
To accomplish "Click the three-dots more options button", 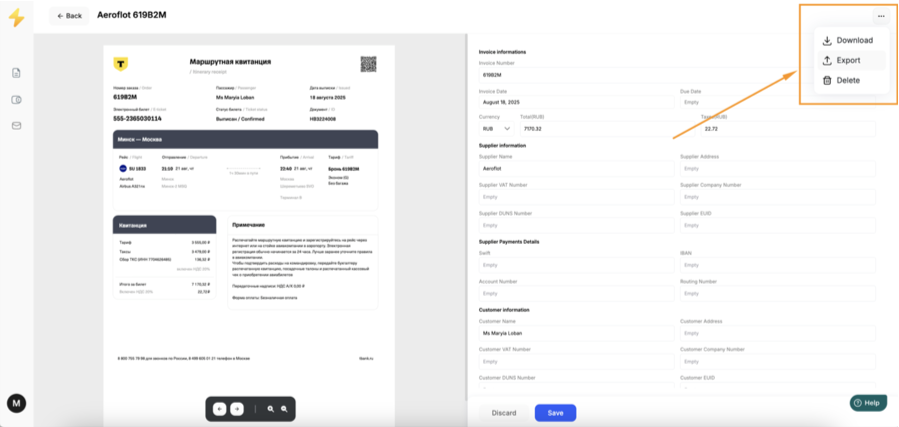I will [x=881, y=17].
